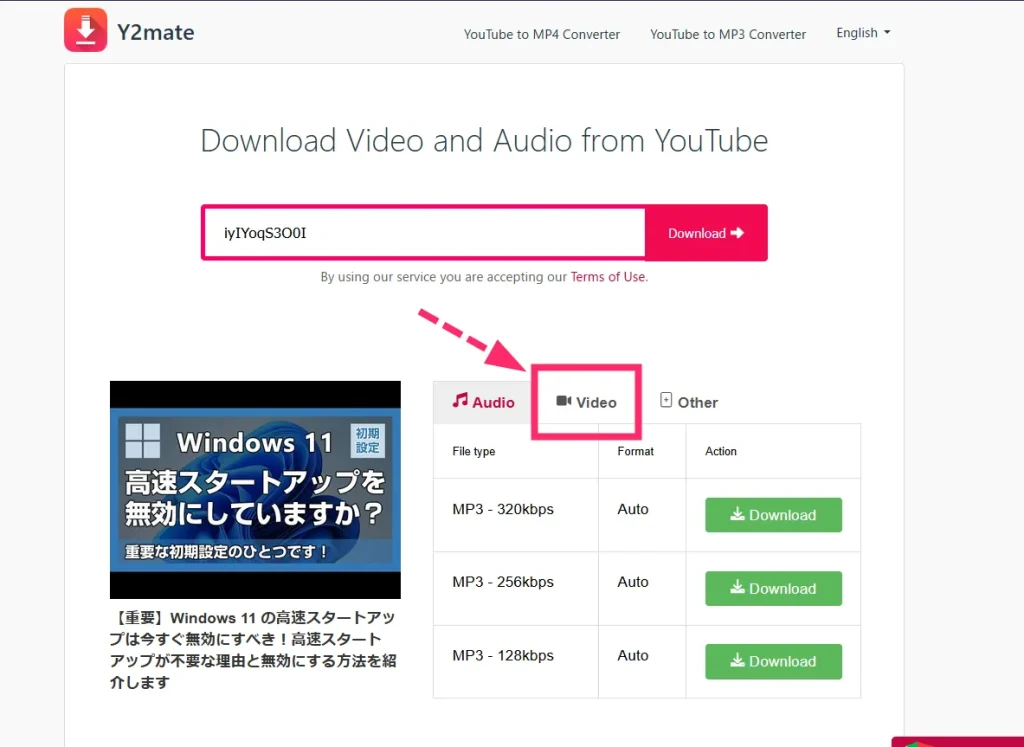Switch to the Audio tab
1024x747 pixels.
tap(483, 402)
